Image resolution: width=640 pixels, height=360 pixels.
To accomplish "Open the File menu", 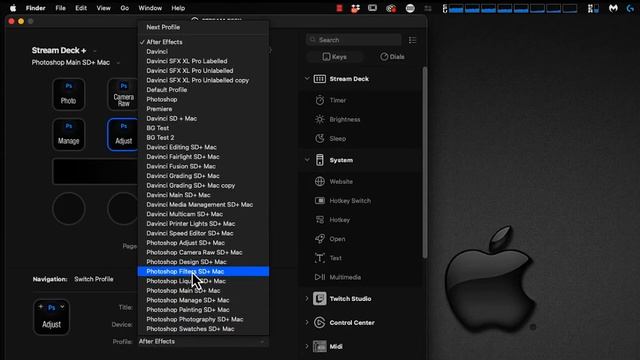I will [x=60, y=8].
